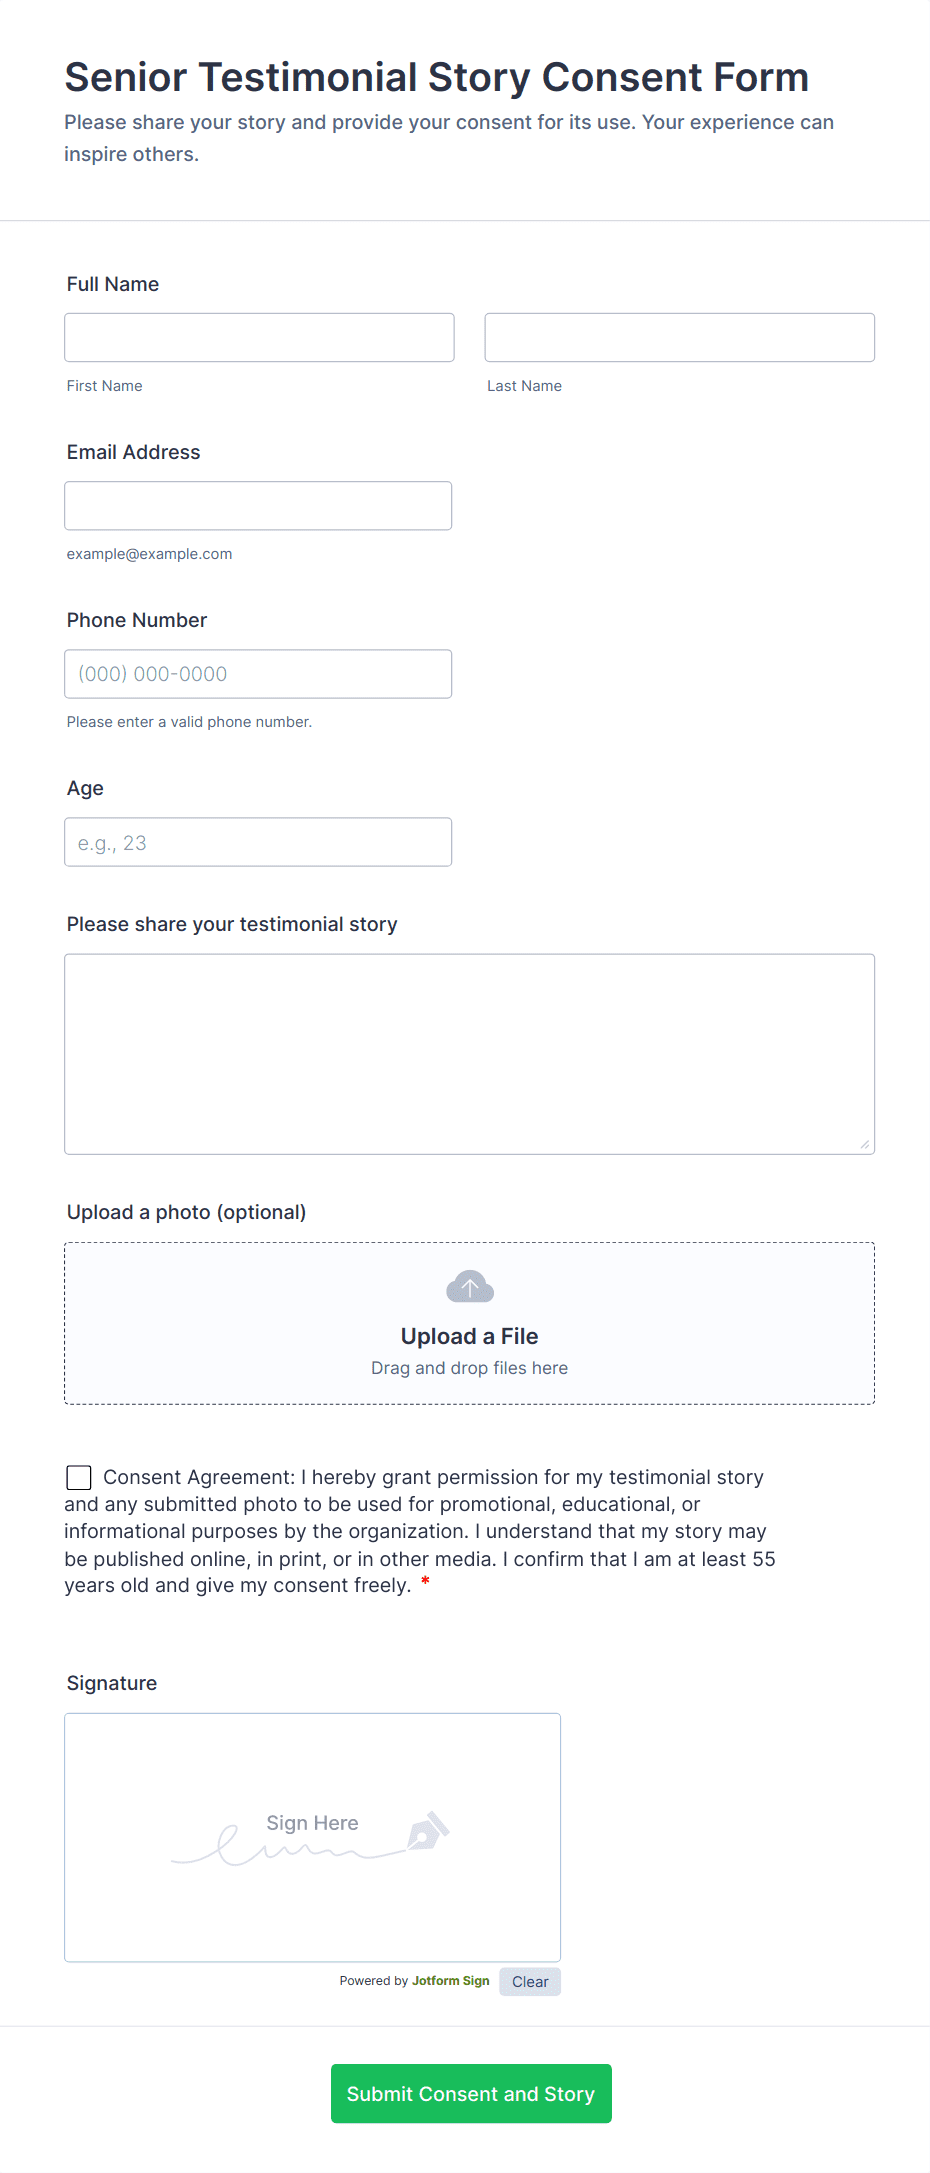Click the textarea resize handle corner
The width and height of the screenshot is (930, 2173).
[x=865, y=1144]
